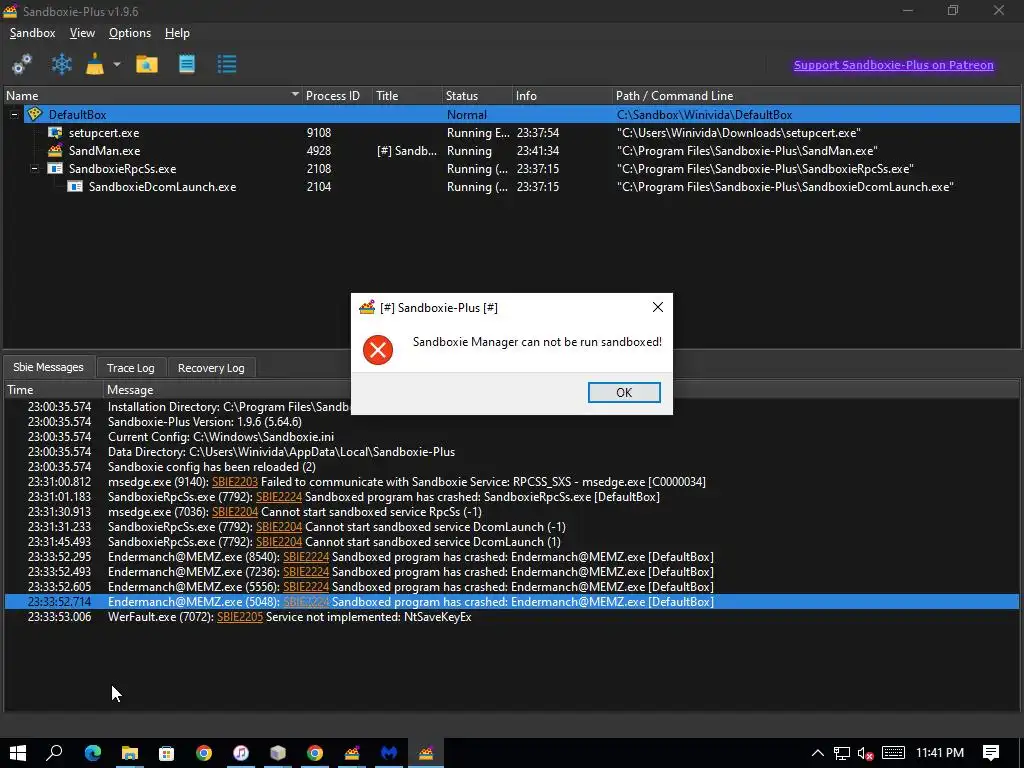The width and height of the screenshot is (1024, 768).
Task: Click the SandMan.exe process icon
Action: 55,151
